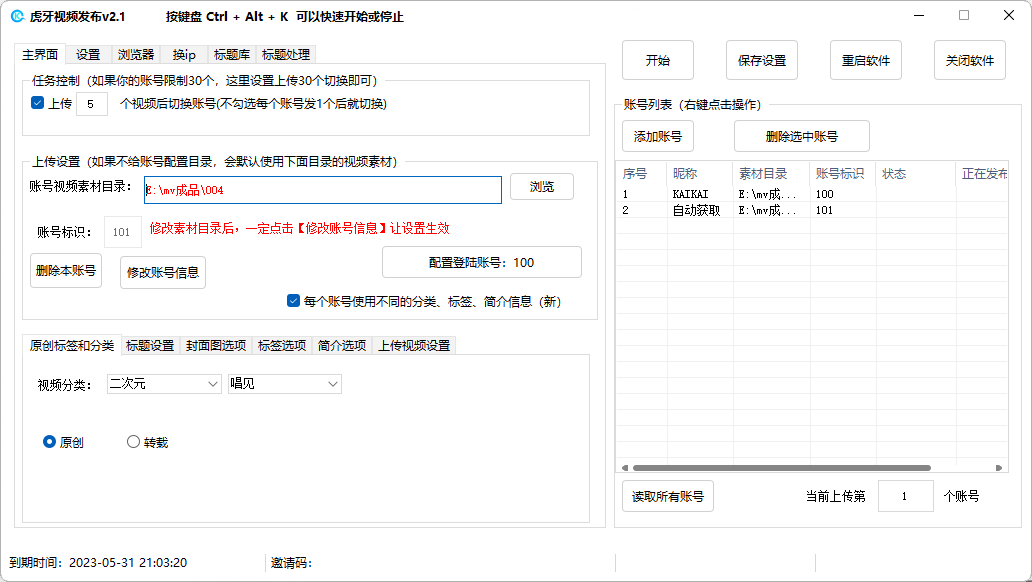The width and height of the screenshot is (1032, 582).
Task: Click the 虎牙视频发布 app icon in title bar
Action: [18, 16]
